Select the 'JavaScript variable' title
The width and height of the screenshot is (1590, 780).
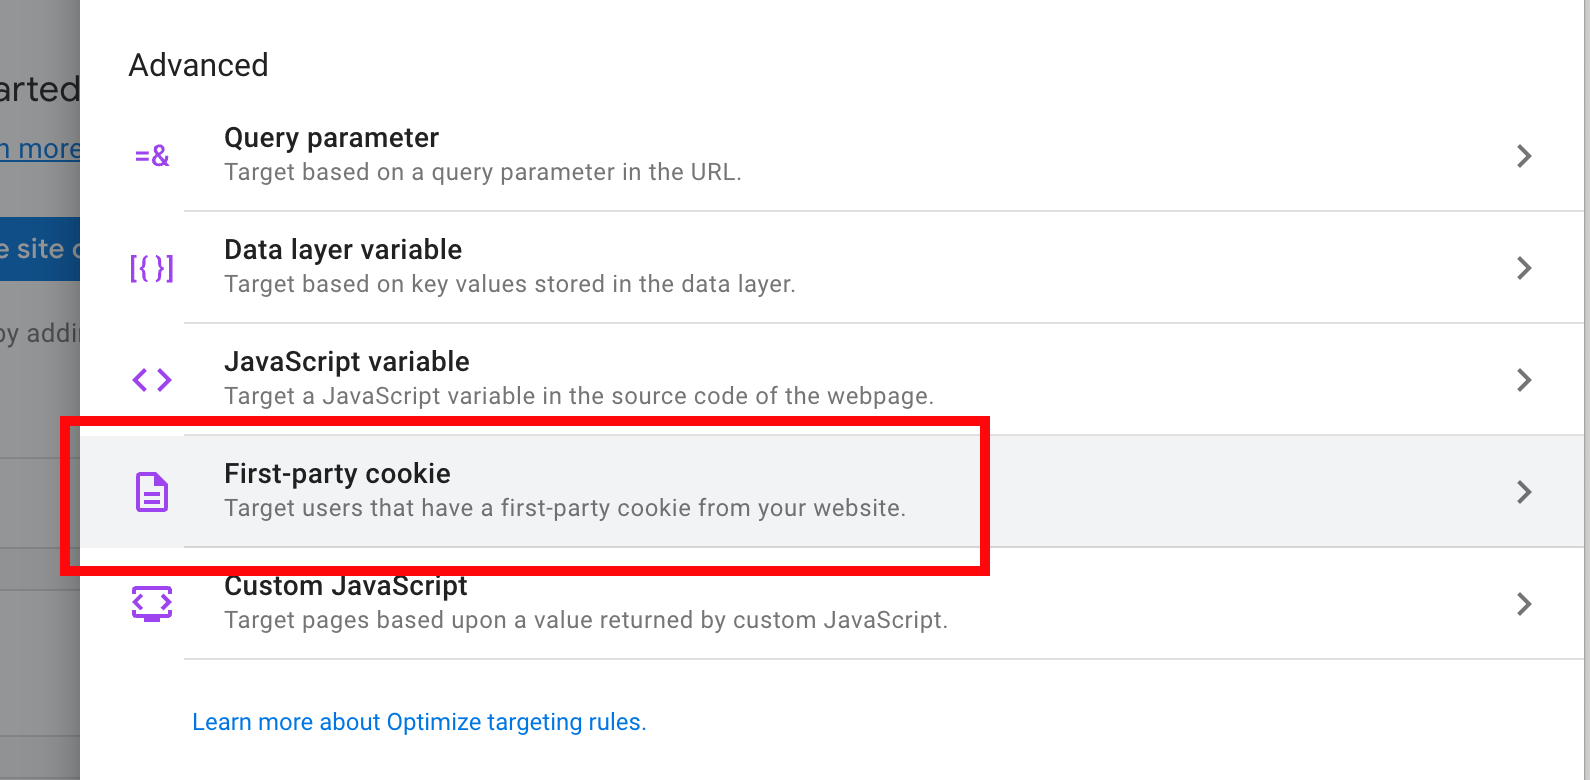(347, 362)
